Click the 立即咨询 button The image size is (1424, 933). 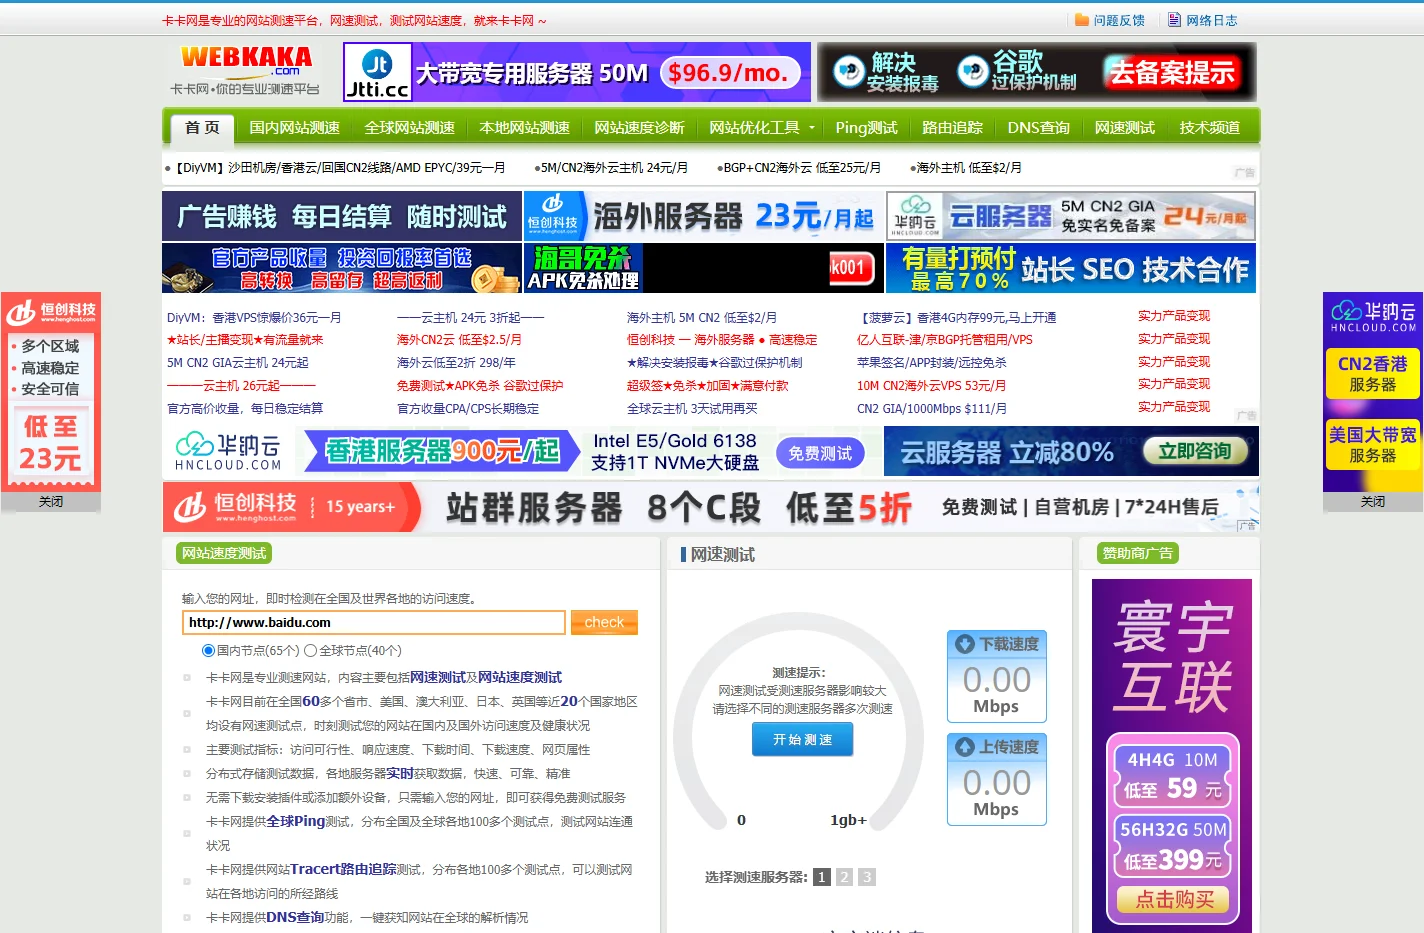click(x=1195, y=452)
